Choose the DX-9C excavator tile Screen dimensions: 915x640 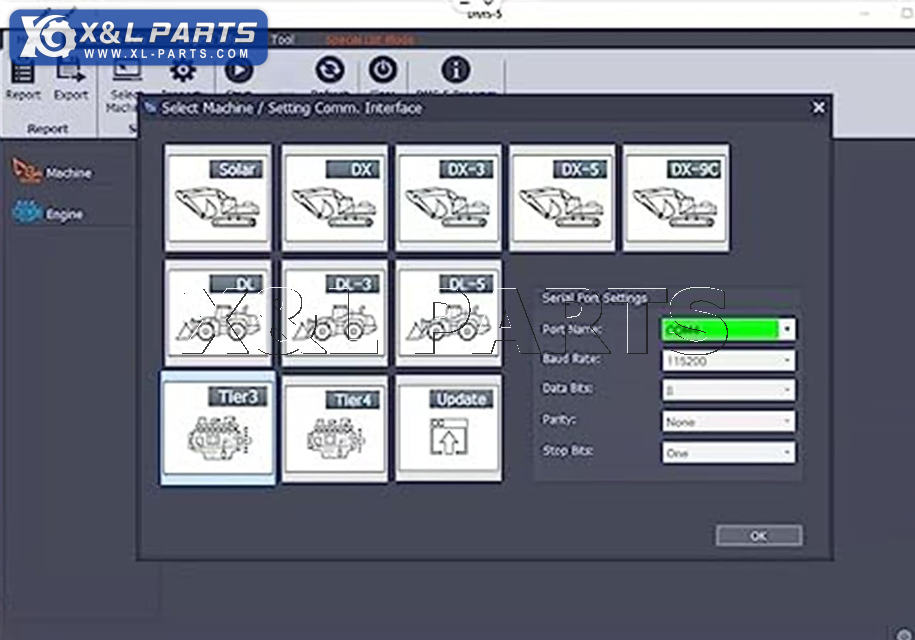pyautogui.click(x=676, y=197)
